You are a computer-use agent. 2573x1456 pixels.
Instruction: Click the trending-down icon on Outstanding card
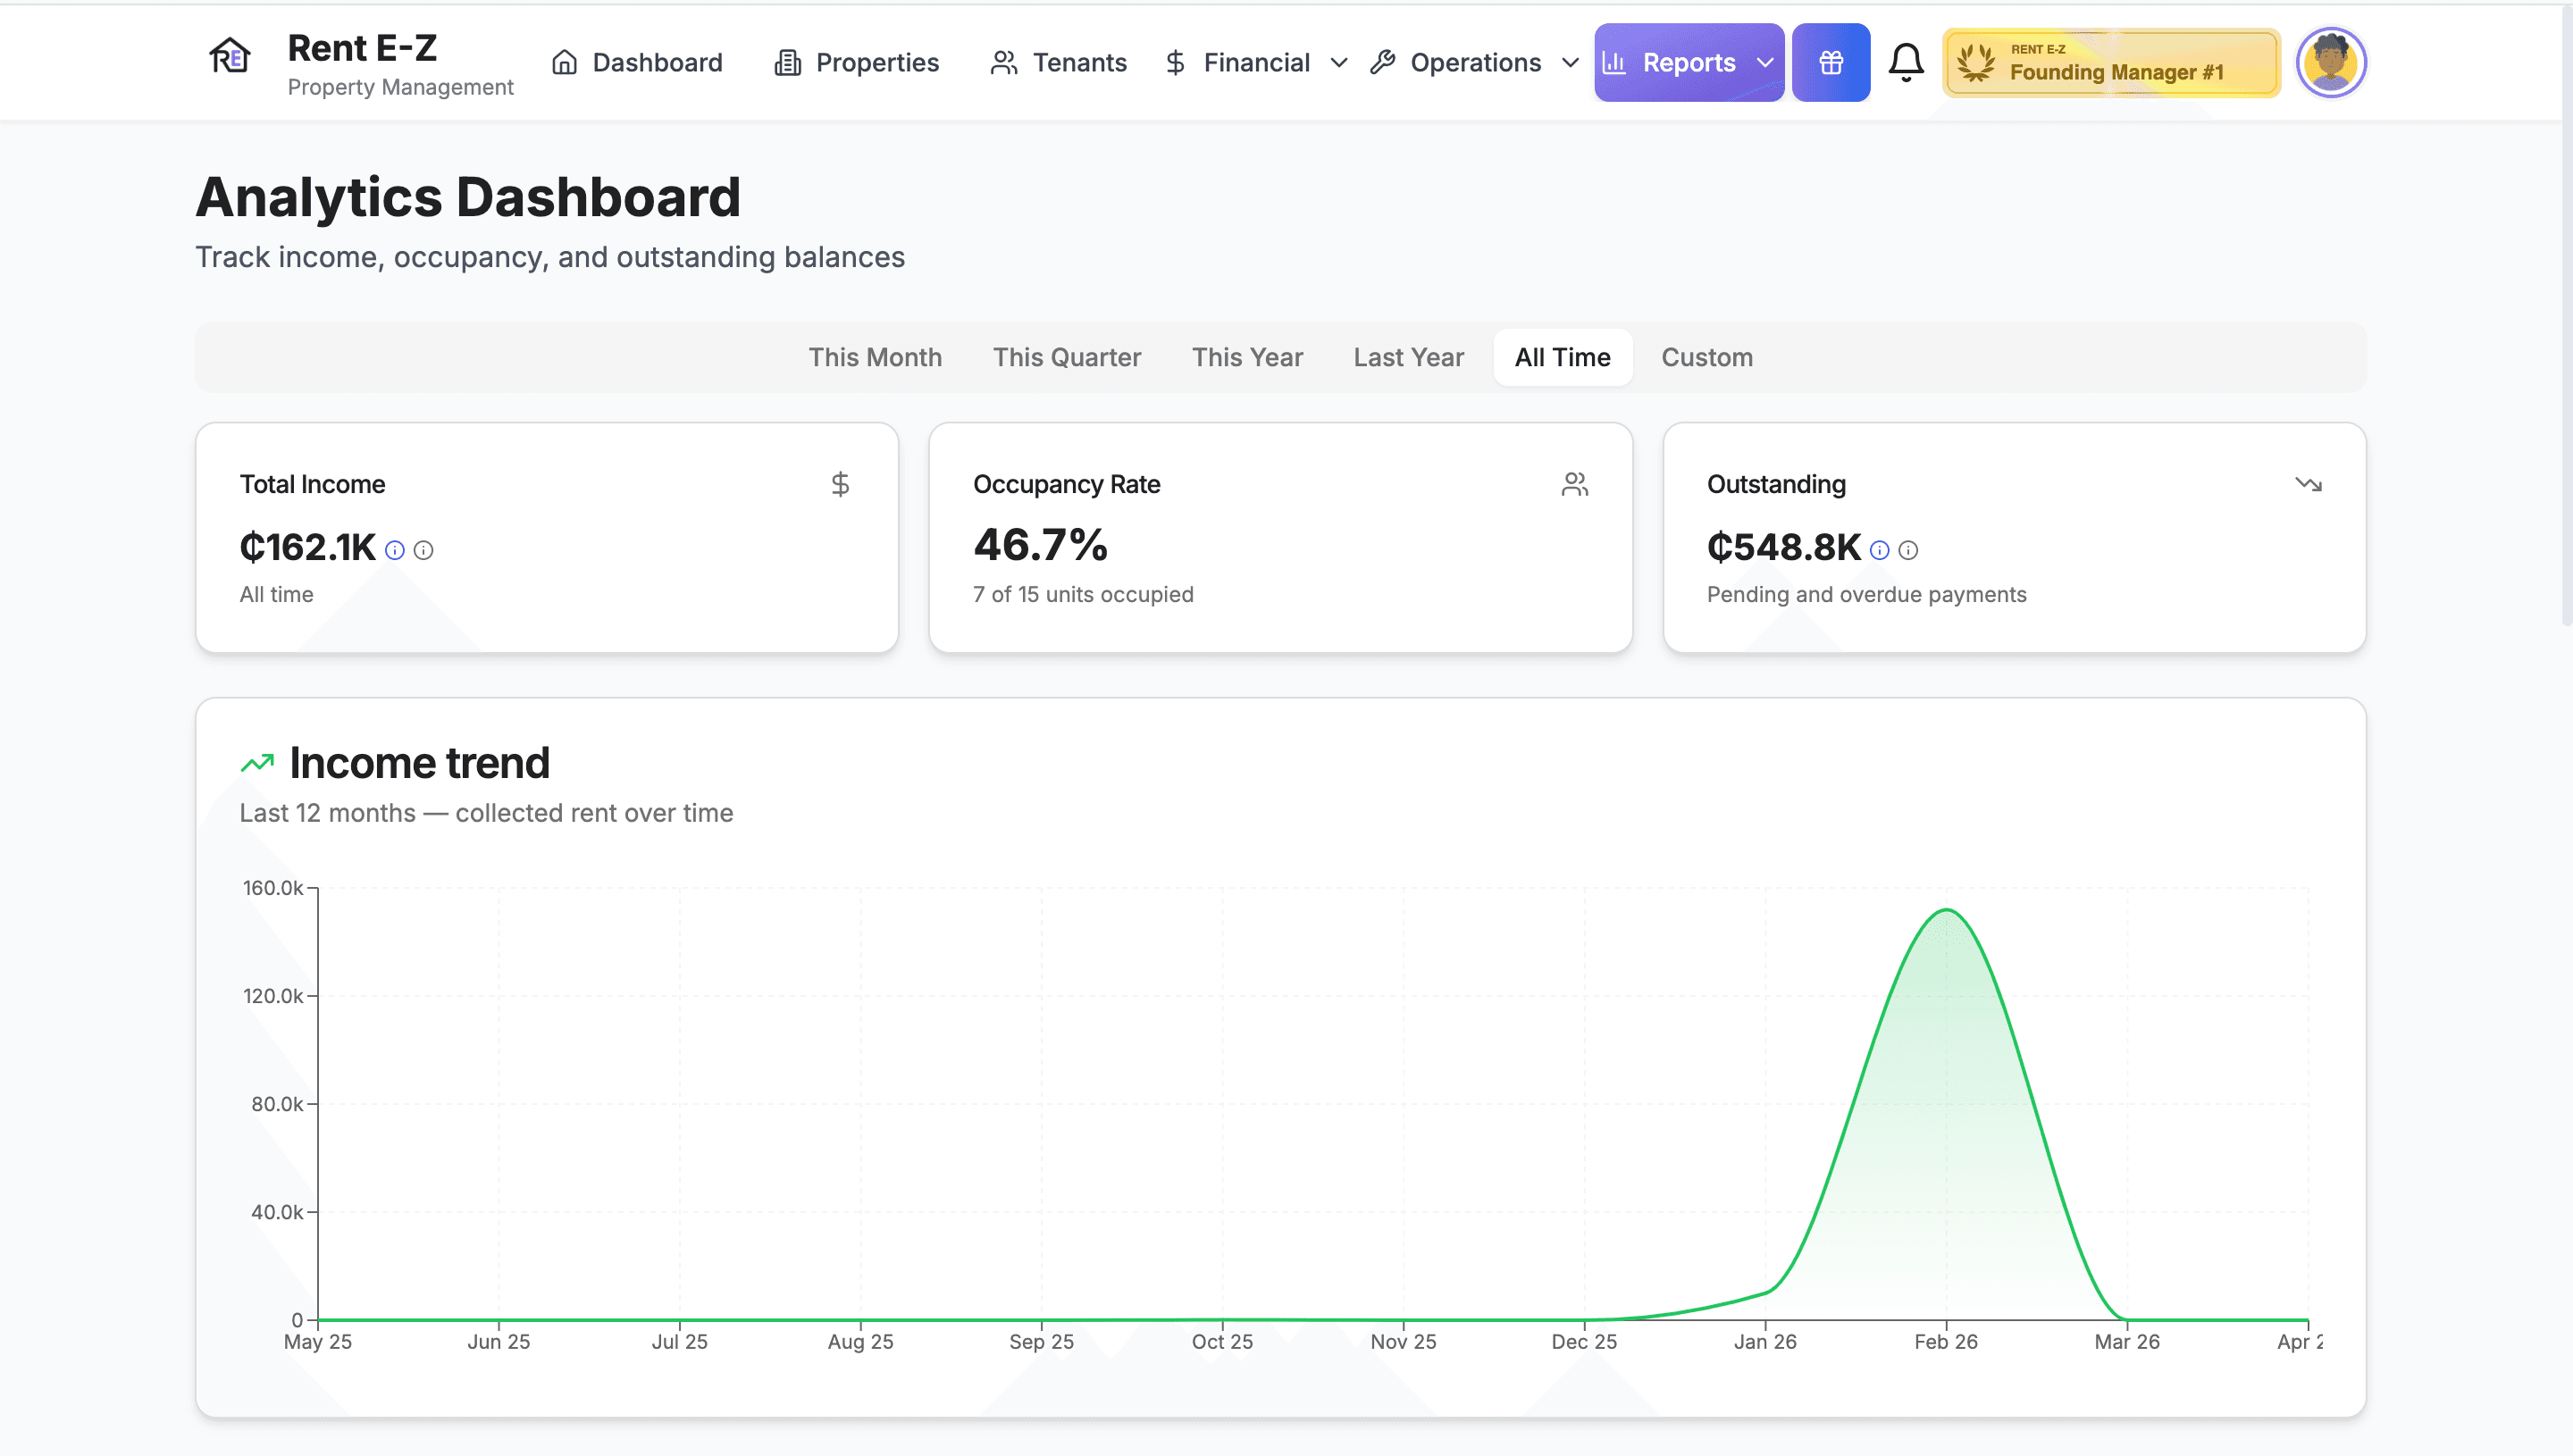pos(2308,484)
